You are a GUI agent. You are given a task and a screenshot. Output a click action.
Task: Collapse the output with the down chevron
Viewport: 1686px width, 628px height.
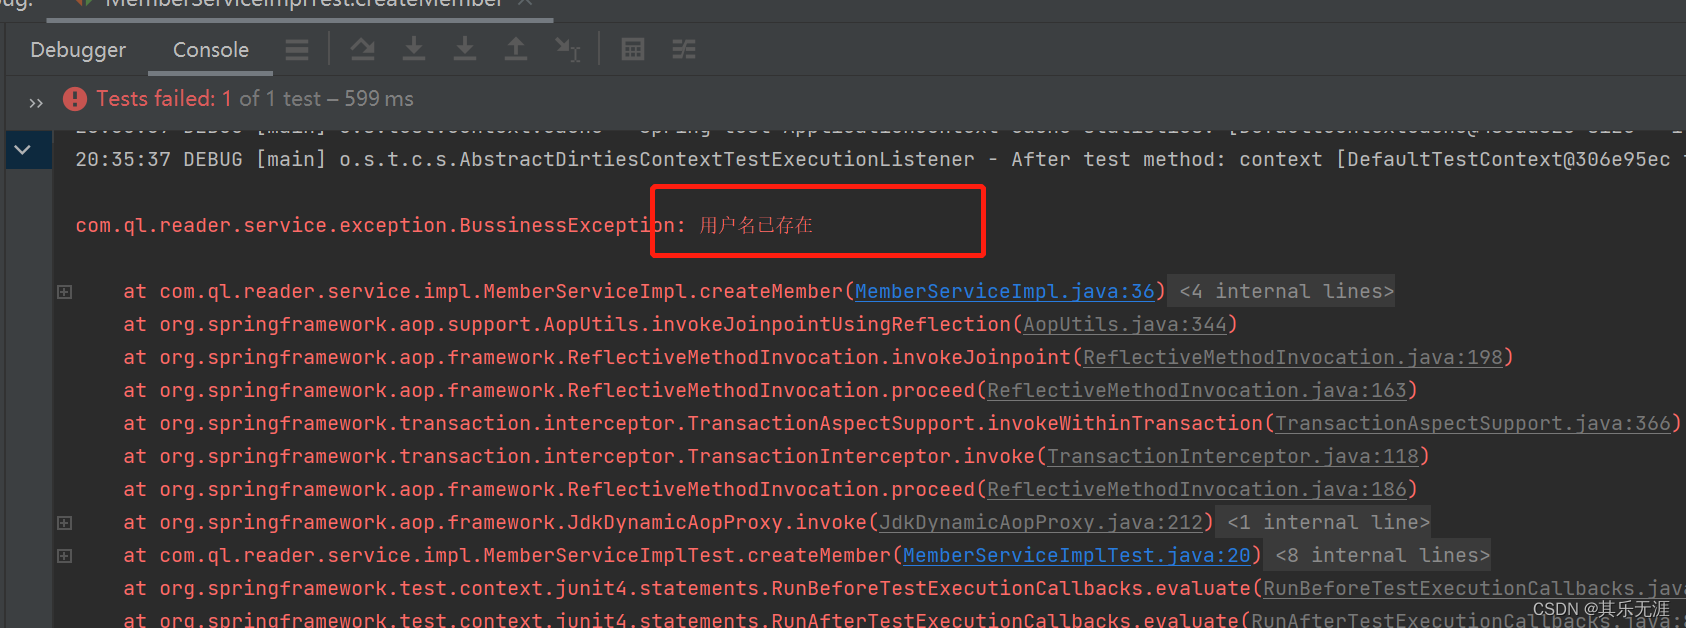(x=22, y=150)
